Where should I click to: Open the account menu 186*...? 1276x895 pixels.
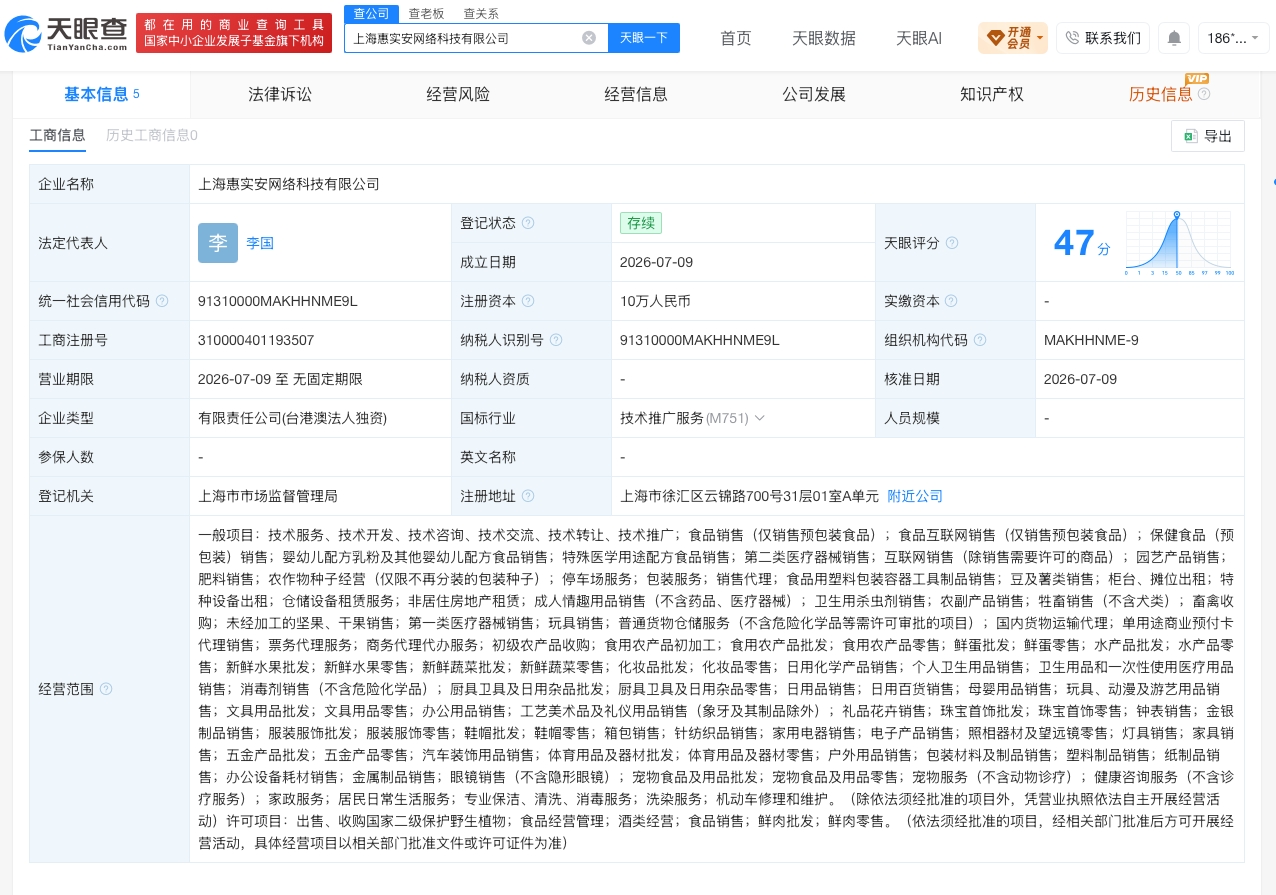[1233, 38]
